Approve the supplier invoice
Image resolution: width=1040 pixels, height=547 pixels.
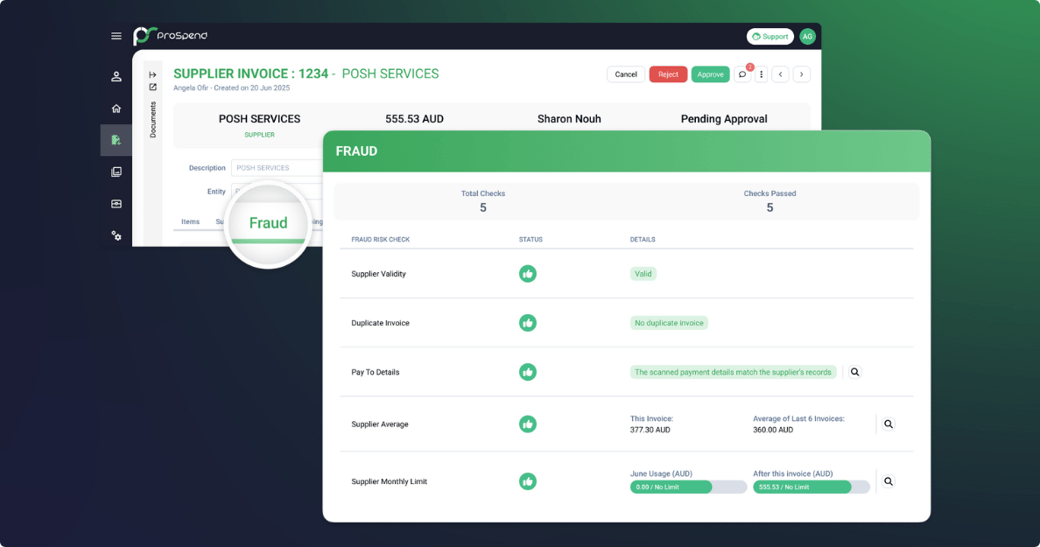pyautogui.click(x=710, y=74)
